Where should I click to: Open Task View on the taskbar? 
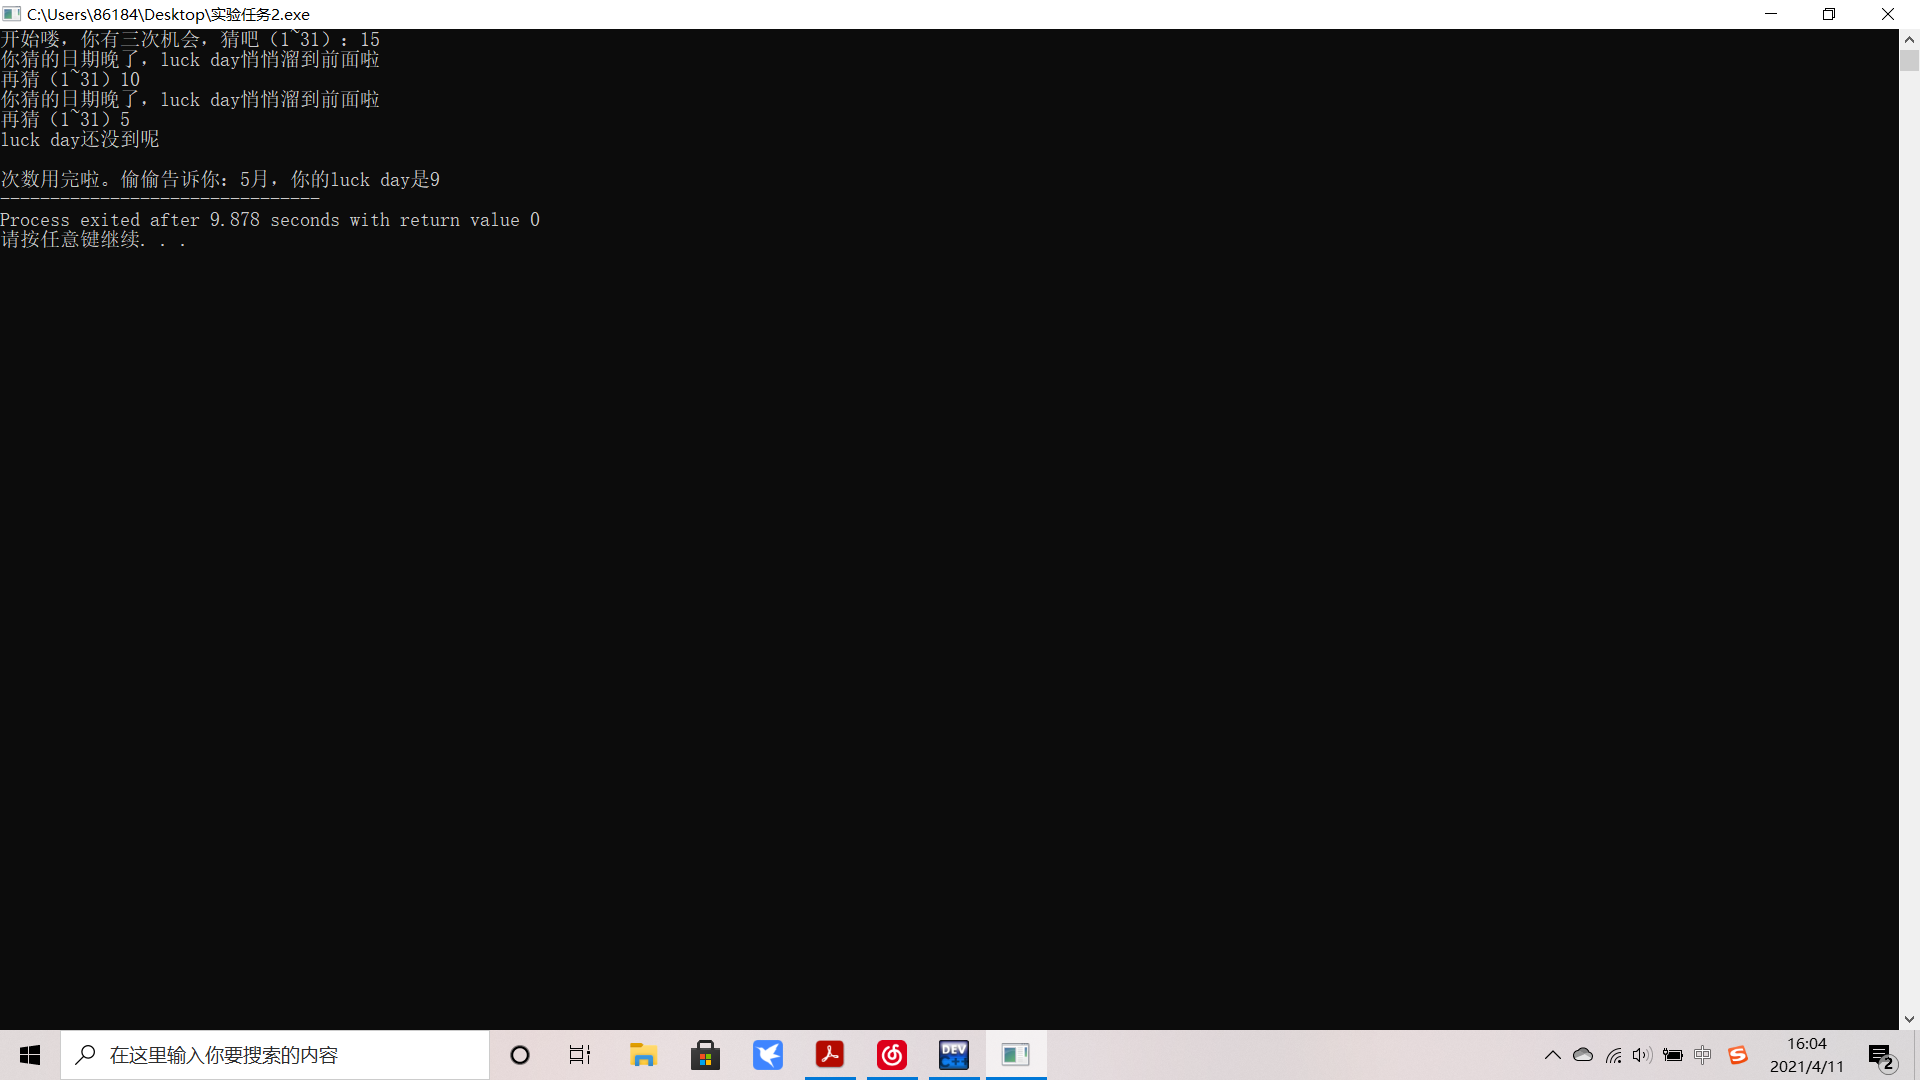click(x=580, y=1055)
